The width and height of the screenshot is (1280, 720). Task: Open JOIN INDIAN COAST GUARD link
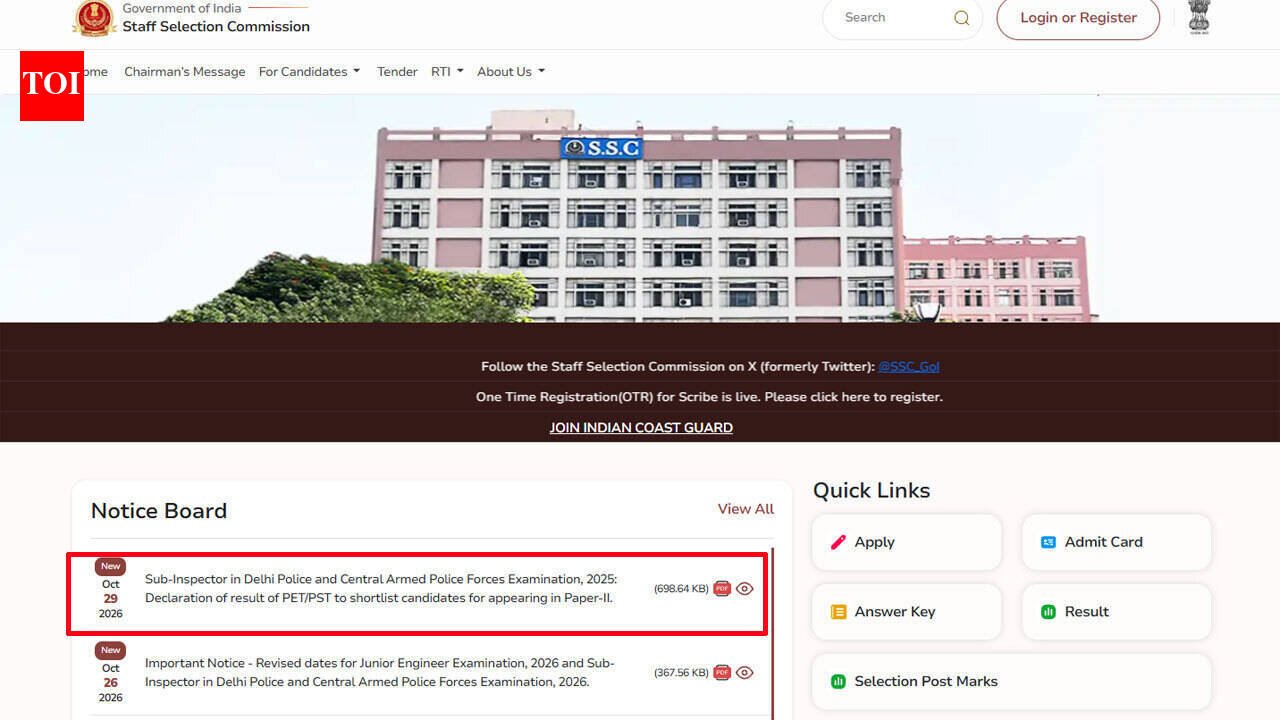click(x=641, y=428)
